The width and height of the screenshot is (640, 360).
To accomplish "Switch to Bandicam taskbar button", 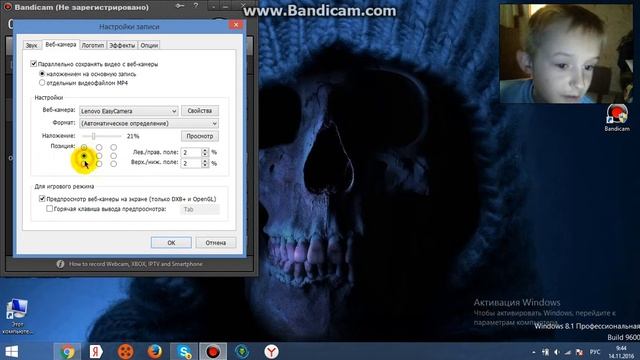I will tap(213, 351).
